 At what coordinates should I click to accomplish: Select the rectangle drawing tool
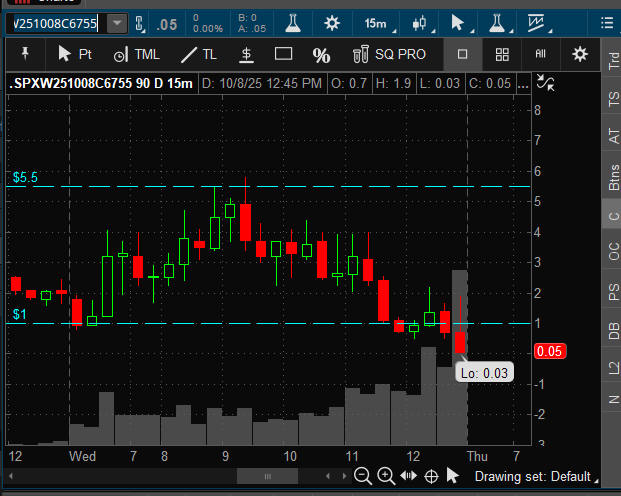tap(284, 54)
